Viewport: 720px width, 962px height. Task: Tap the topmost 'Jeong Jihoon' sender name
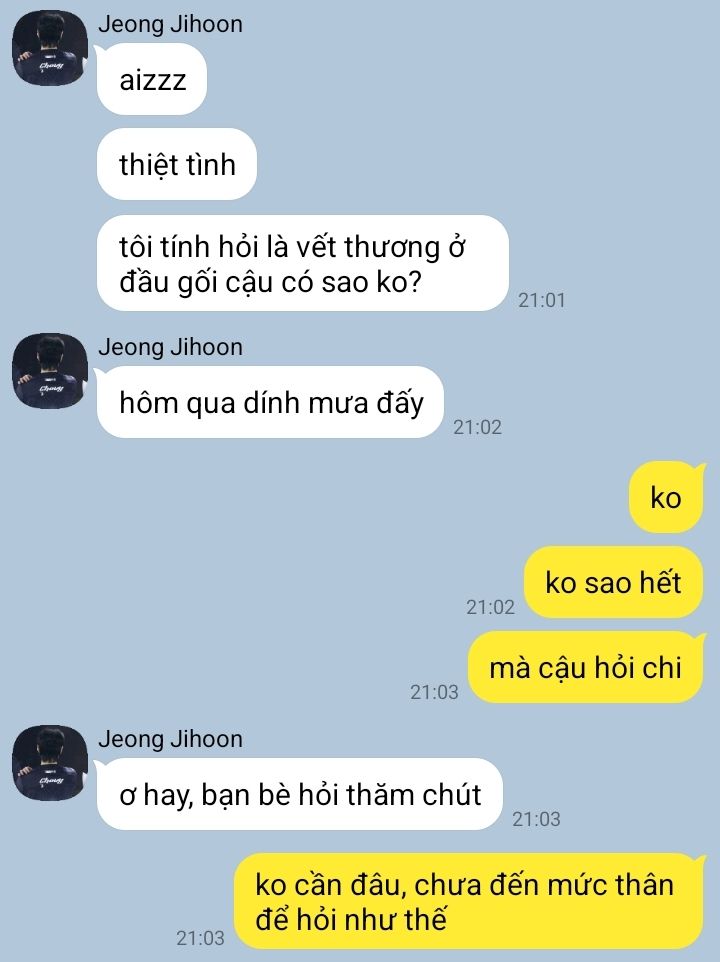pos(170,24)
